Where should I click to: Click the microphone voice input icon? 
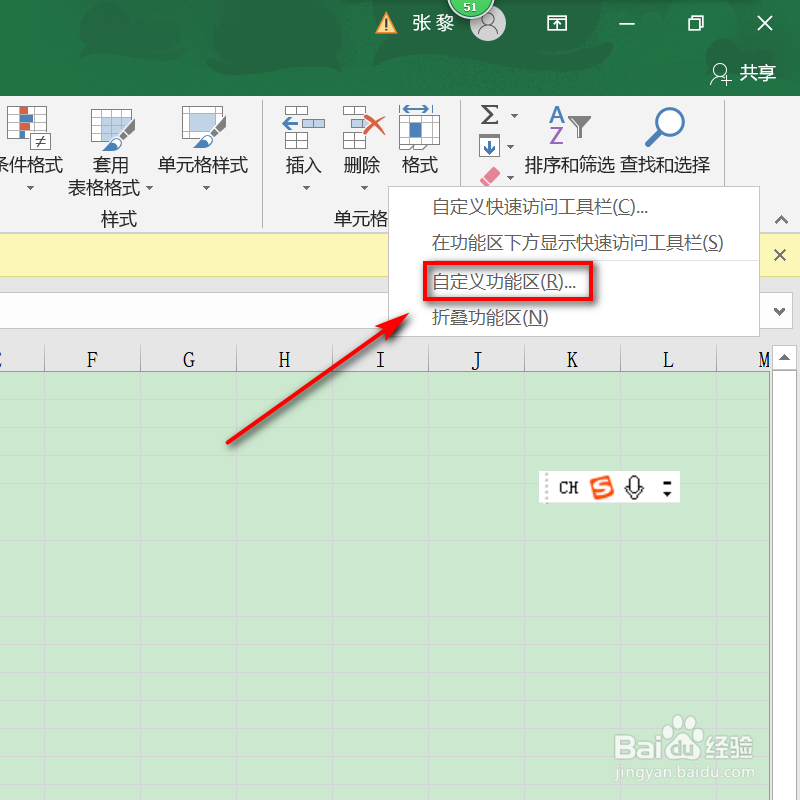coord(634,487)
